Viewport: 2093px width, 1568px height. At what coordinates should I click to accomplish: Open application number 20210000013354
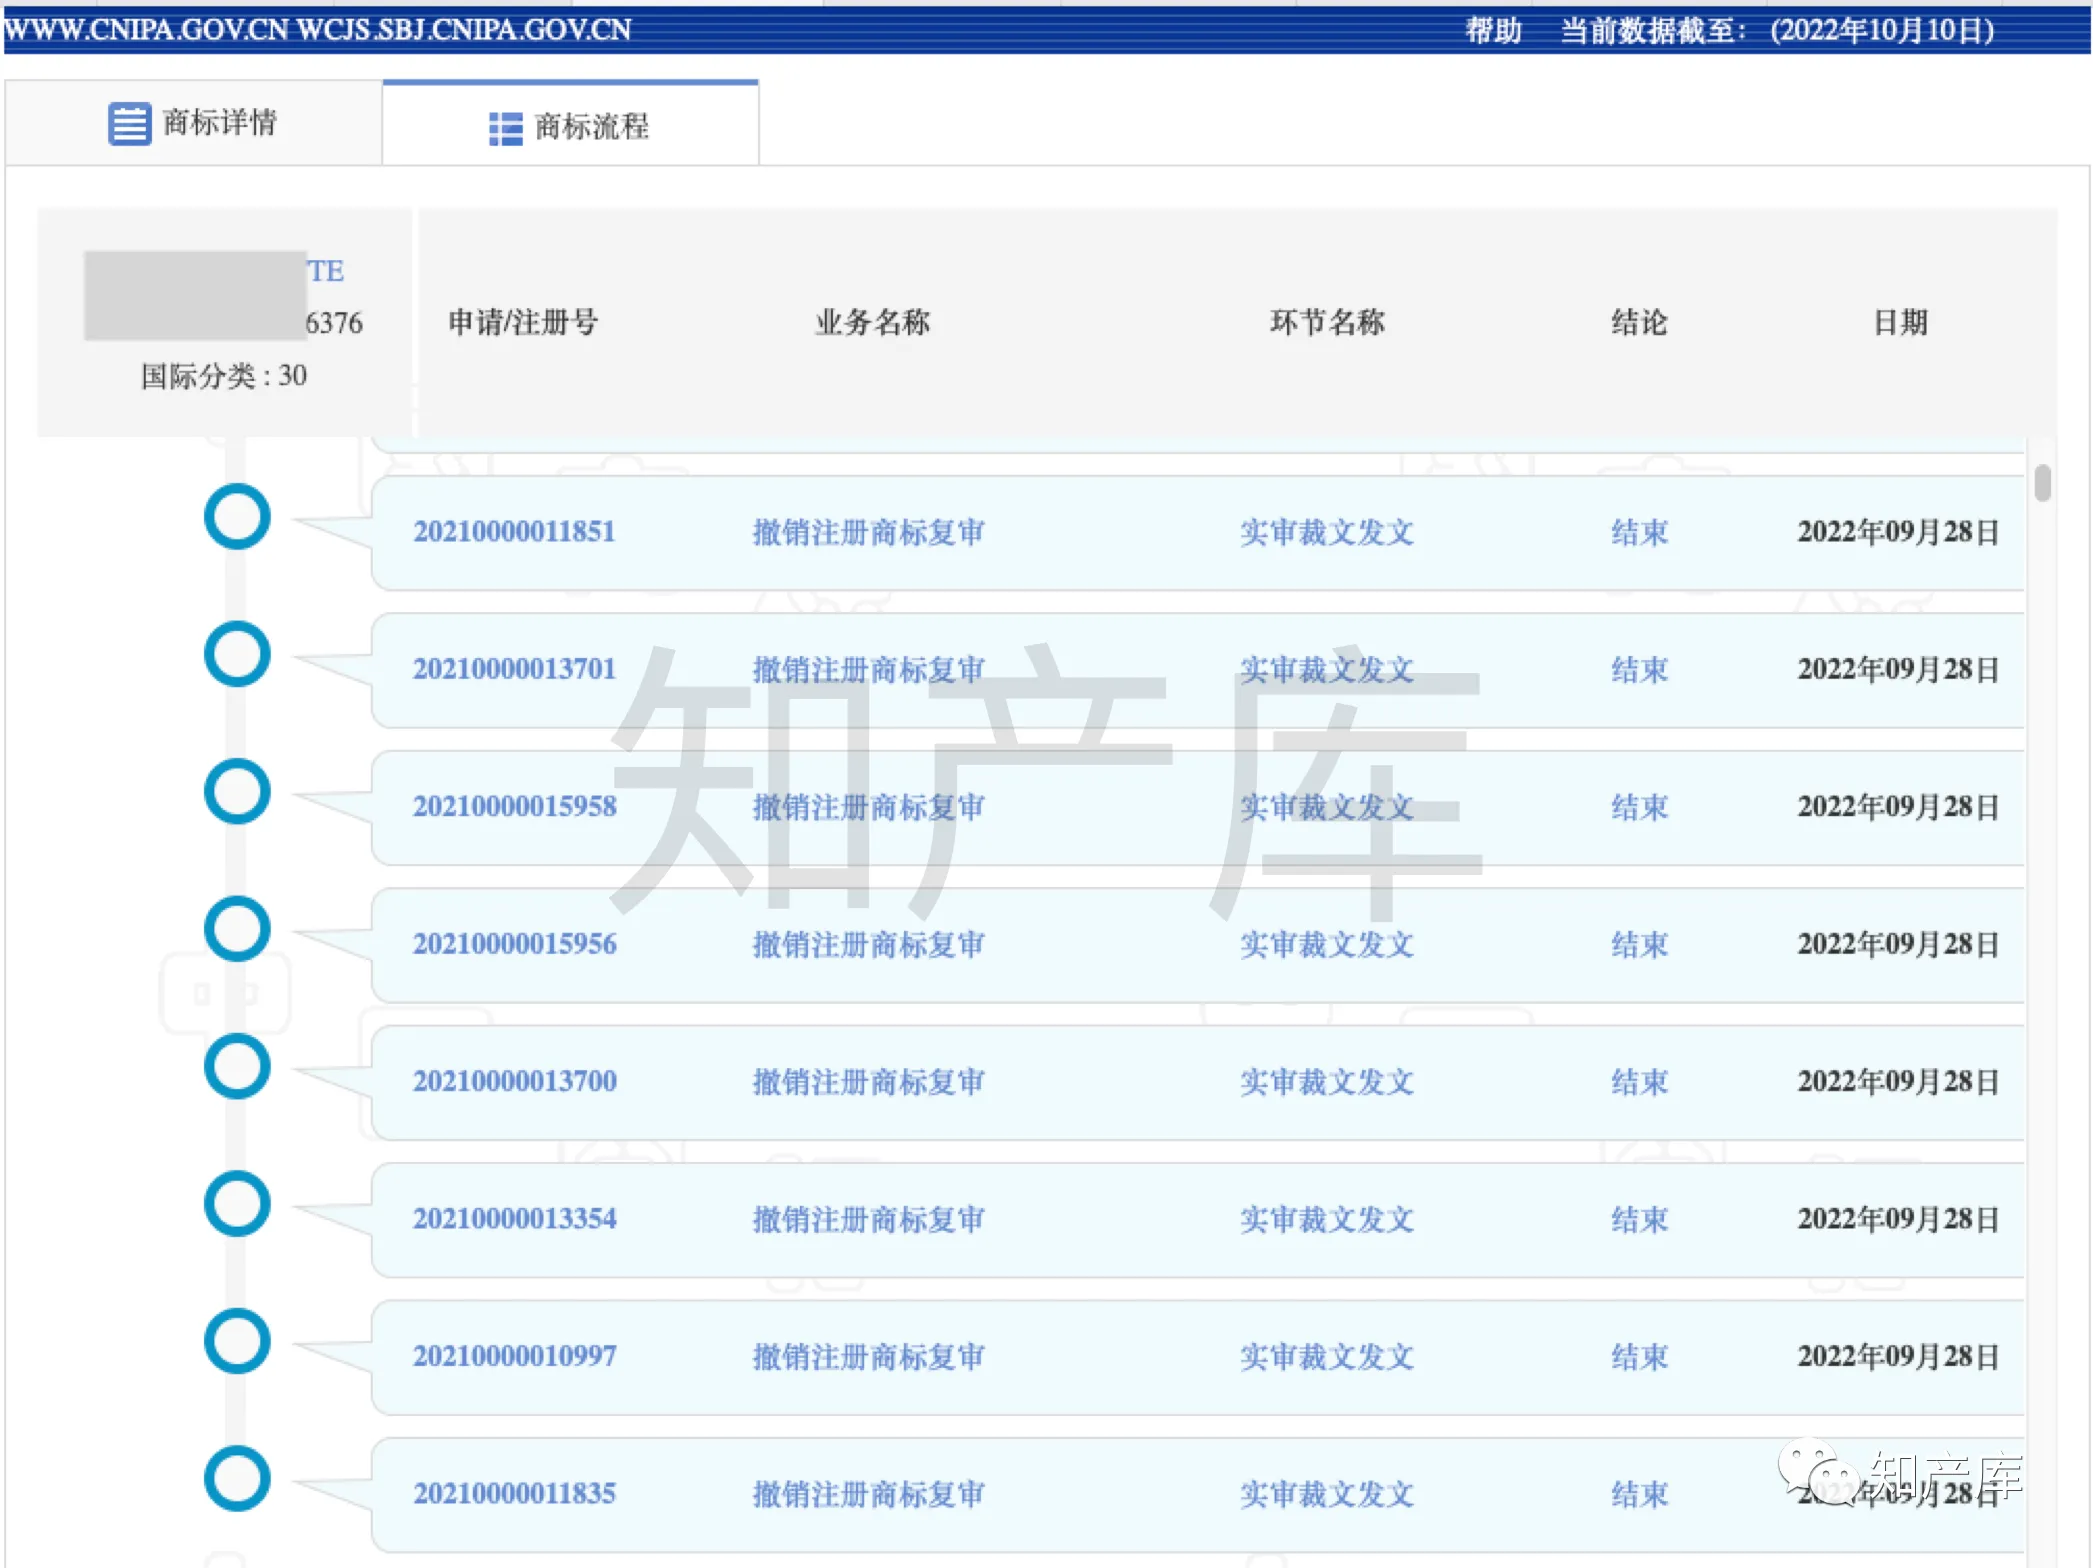(514, 1218)
